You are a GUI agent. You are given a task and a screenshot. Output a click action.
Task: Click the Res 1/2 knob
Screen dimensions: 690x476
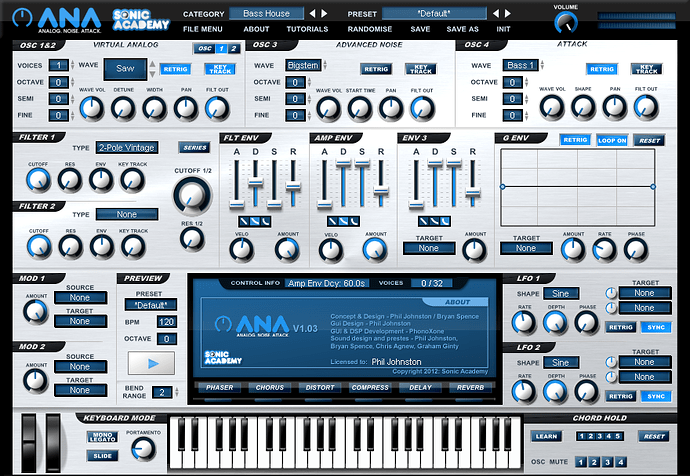[192, 239]
